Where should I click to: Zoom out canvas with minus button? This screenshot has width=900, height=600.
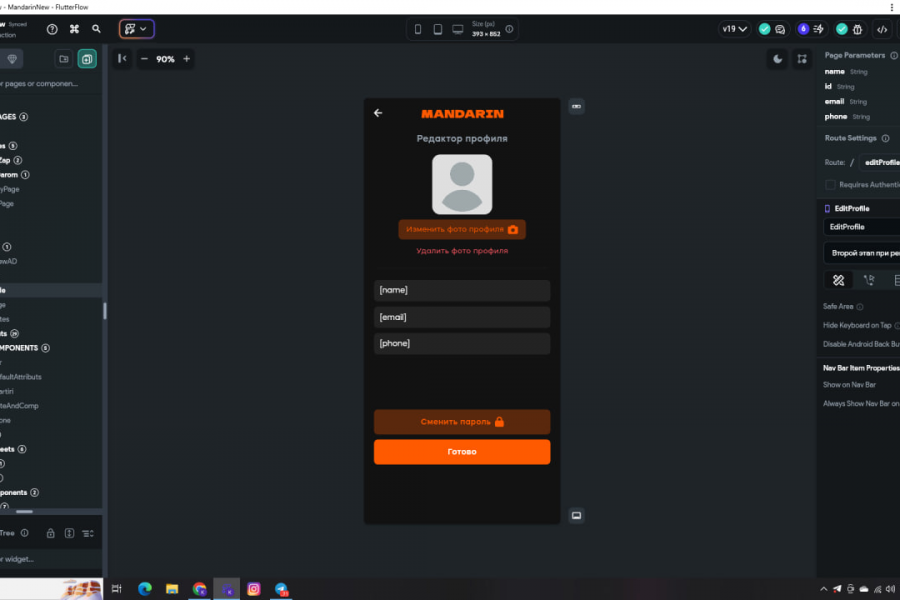[x=144, y=59]
